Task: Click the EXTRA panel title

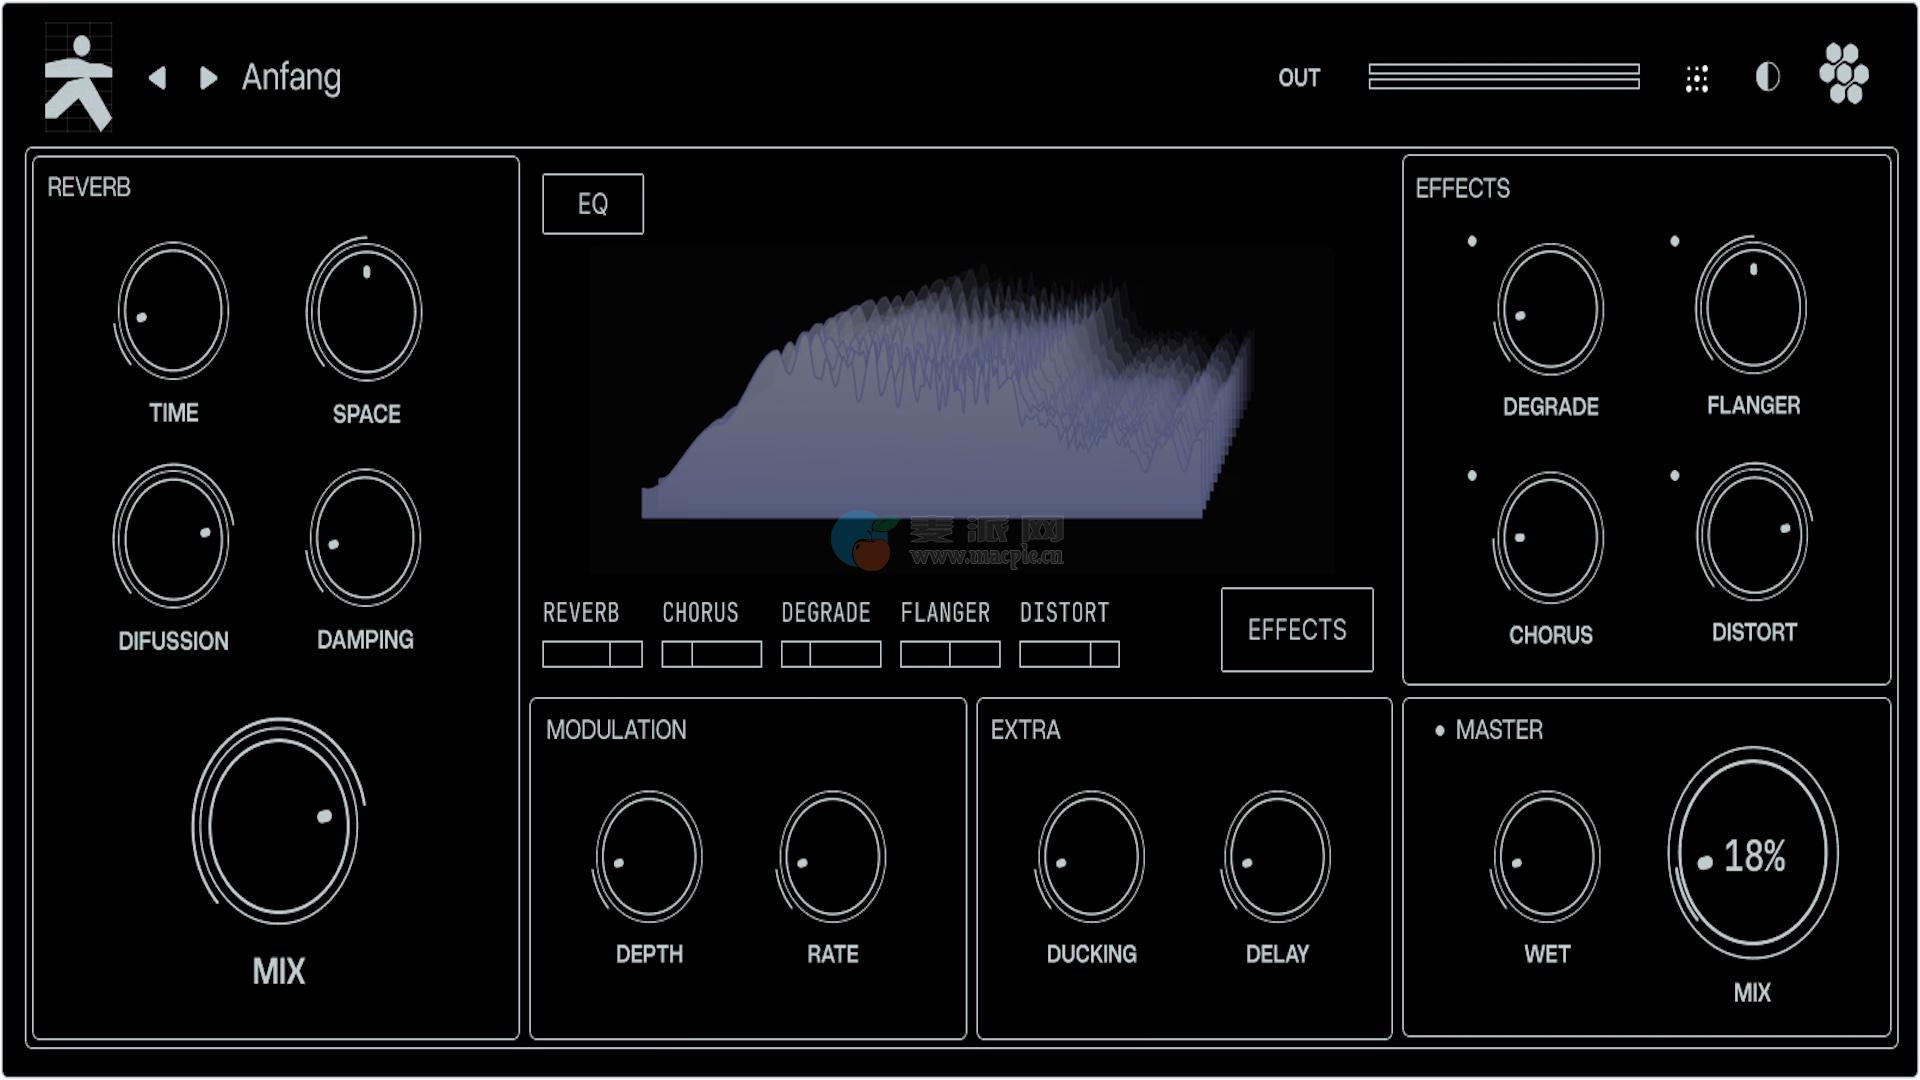Action: coord(1025,730)
